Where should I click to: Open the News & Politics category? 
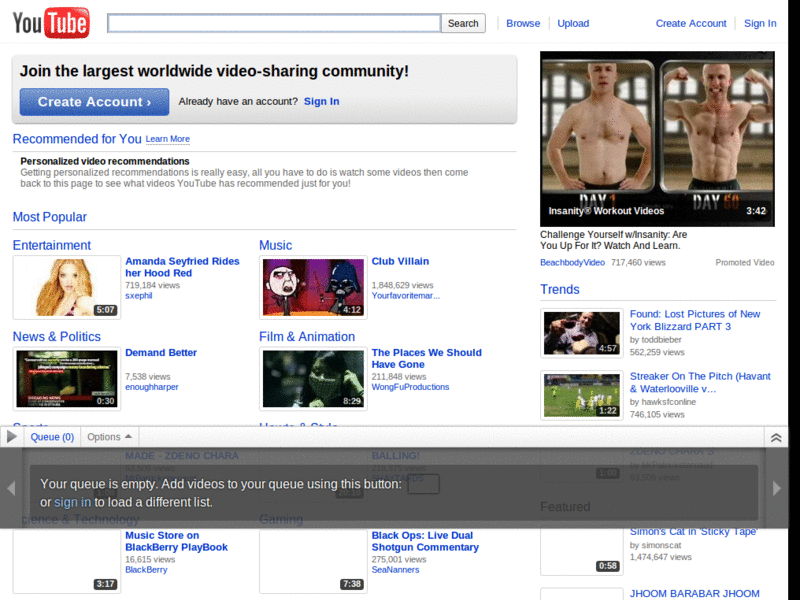click(x=57, y=337)
